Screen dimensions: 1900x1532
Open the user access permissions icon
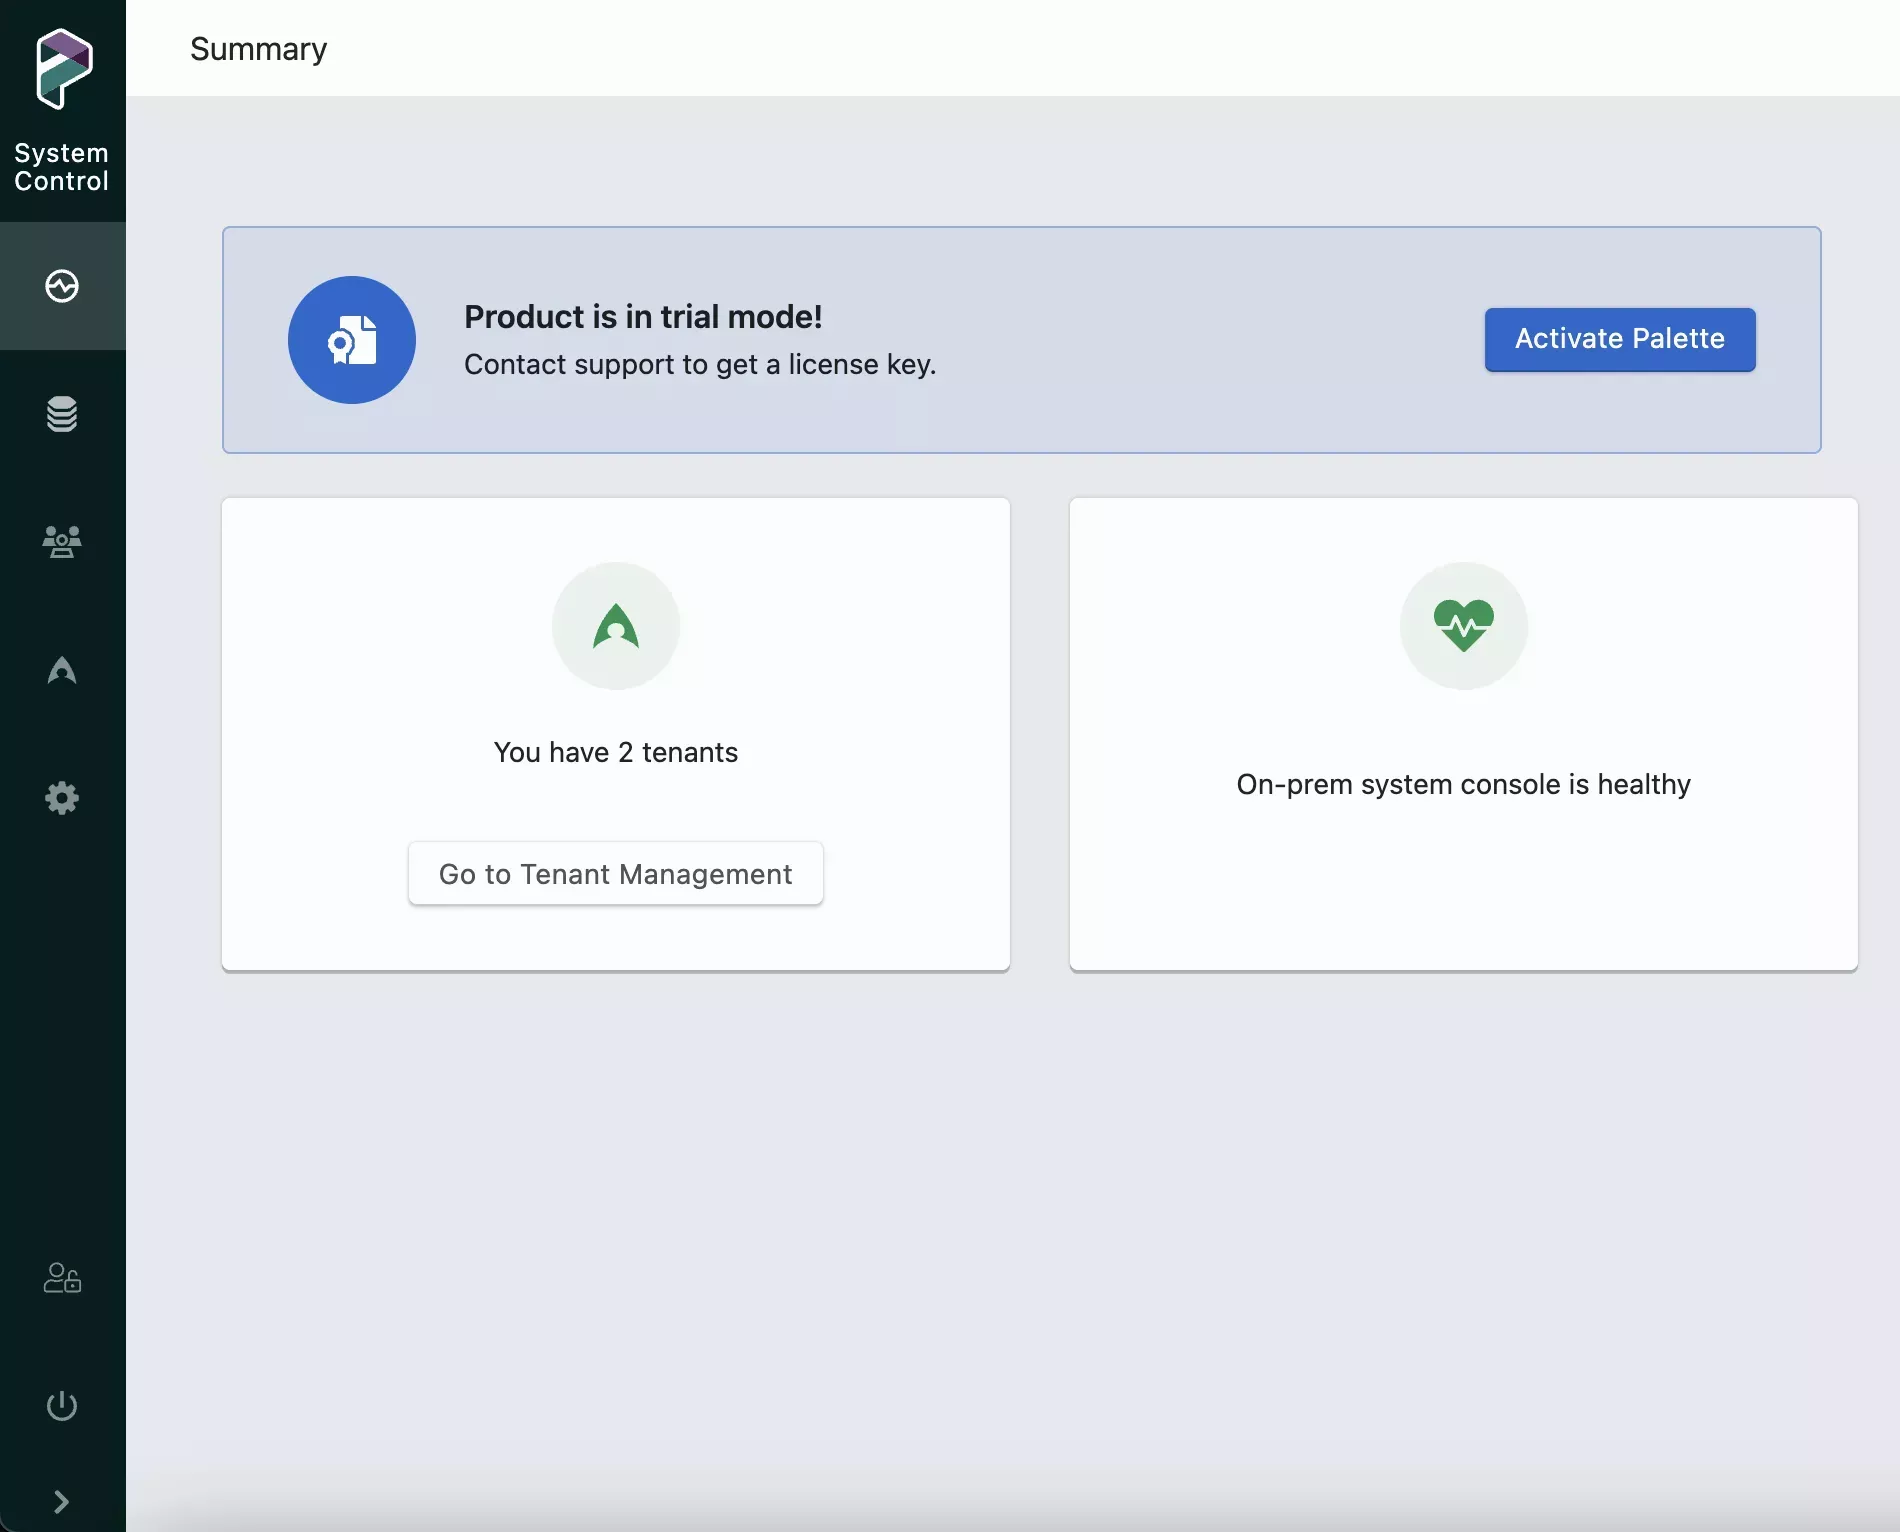(61, 1279)
